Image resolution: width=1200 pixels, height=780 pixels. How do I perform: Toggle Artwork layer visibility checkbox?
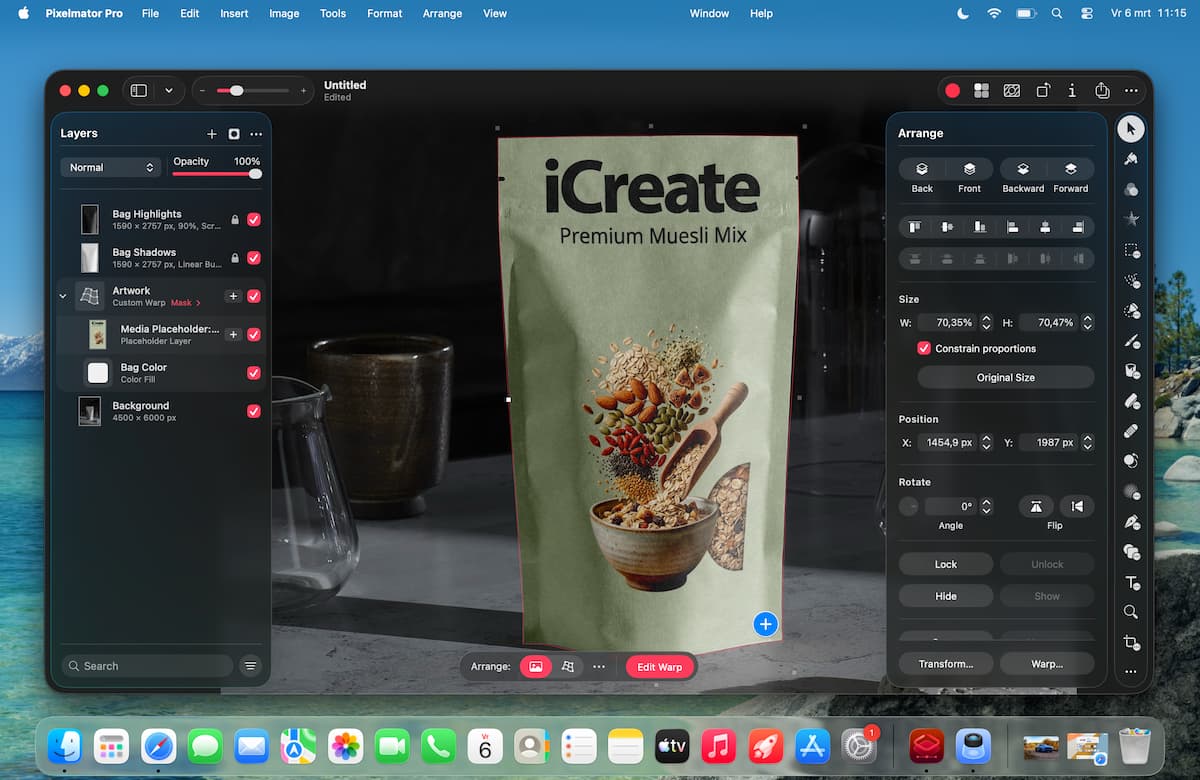pyautogui.click(x=254, y=296)
